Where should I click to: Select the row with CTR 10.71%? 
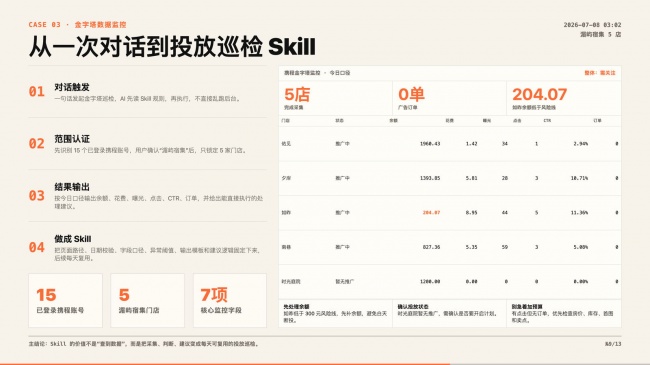(450, 178)
